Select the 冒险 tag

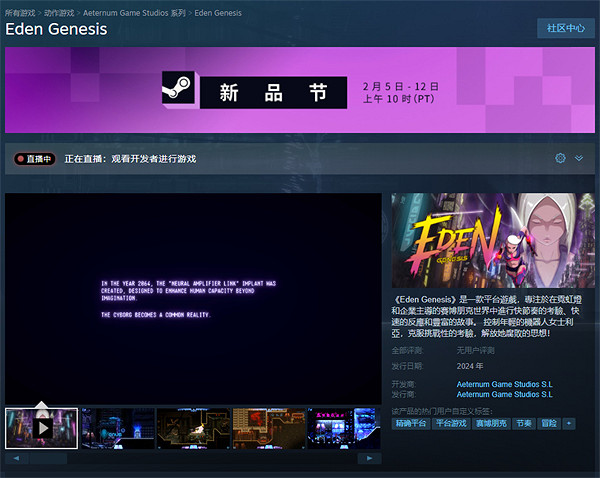click(x=549, y=423)
